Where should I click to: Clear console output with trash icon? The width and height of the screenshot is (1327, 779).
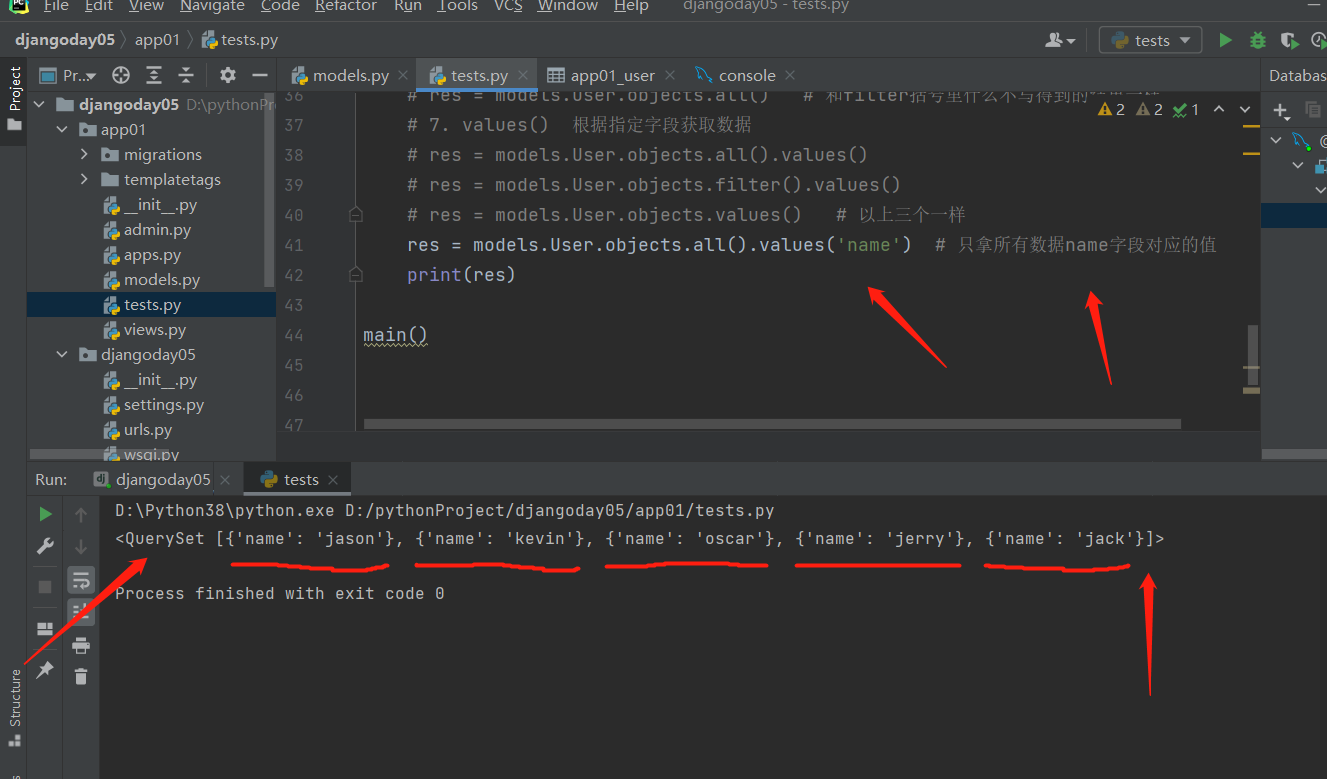pyautogui.click(x=81, y=677)
